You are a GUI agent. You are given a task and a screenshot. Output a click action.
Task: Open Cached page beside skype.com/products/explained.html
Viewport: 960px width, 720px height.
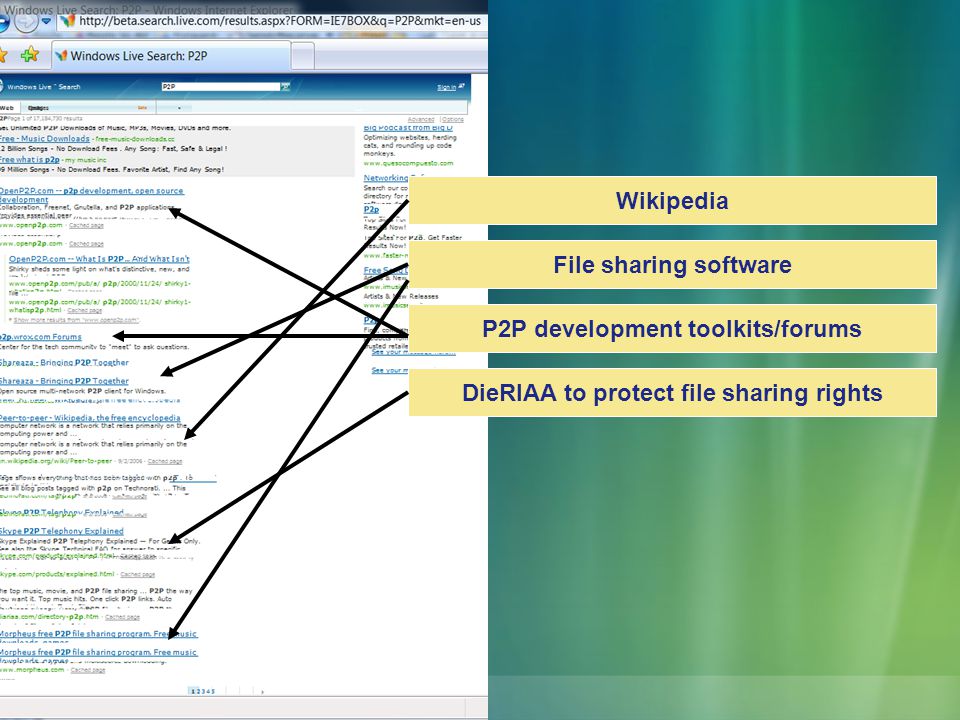[x=137, y=574]
